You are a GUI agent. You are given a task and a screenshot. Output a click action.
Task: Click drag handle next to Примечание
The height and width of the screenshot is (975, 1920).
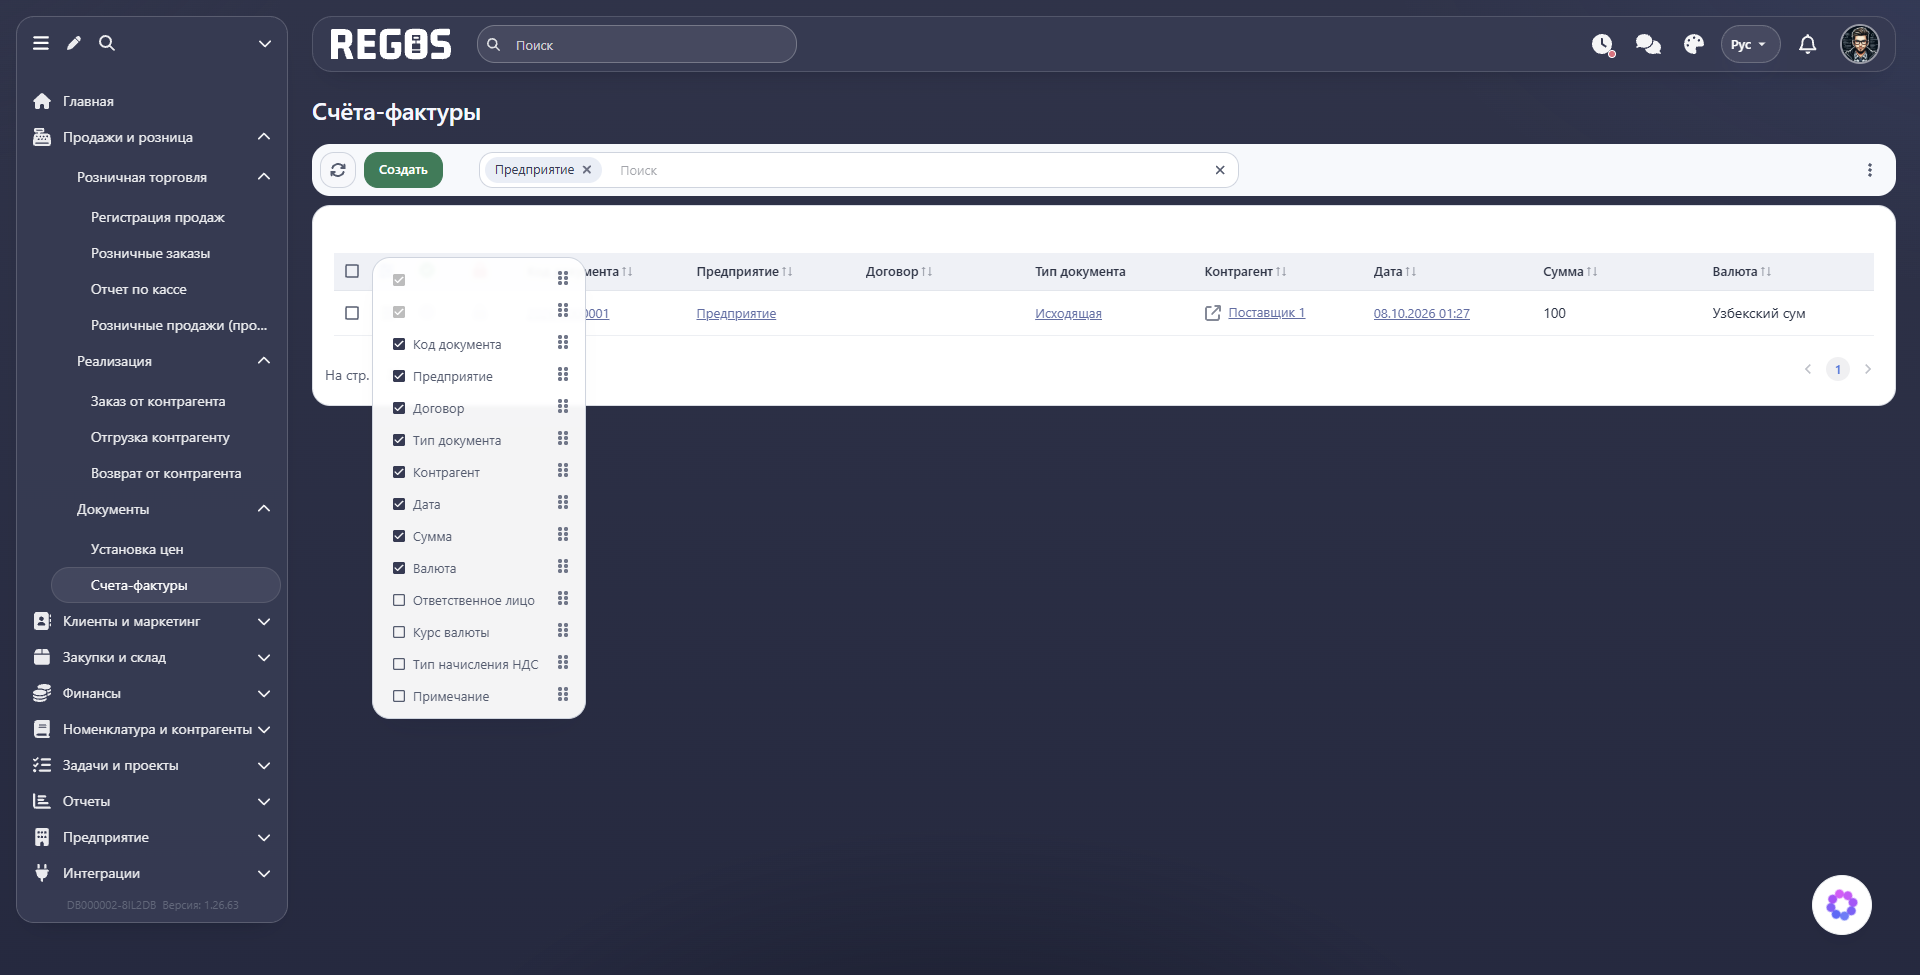coord(563,695)
